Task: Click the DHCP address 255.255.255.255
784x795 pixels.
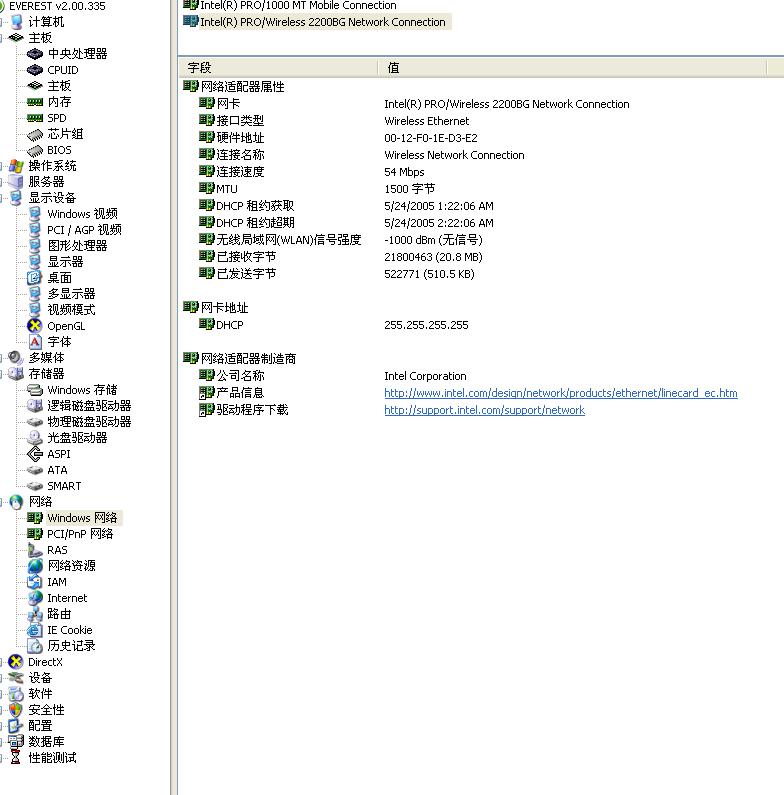Action: (x=426, y=325)
